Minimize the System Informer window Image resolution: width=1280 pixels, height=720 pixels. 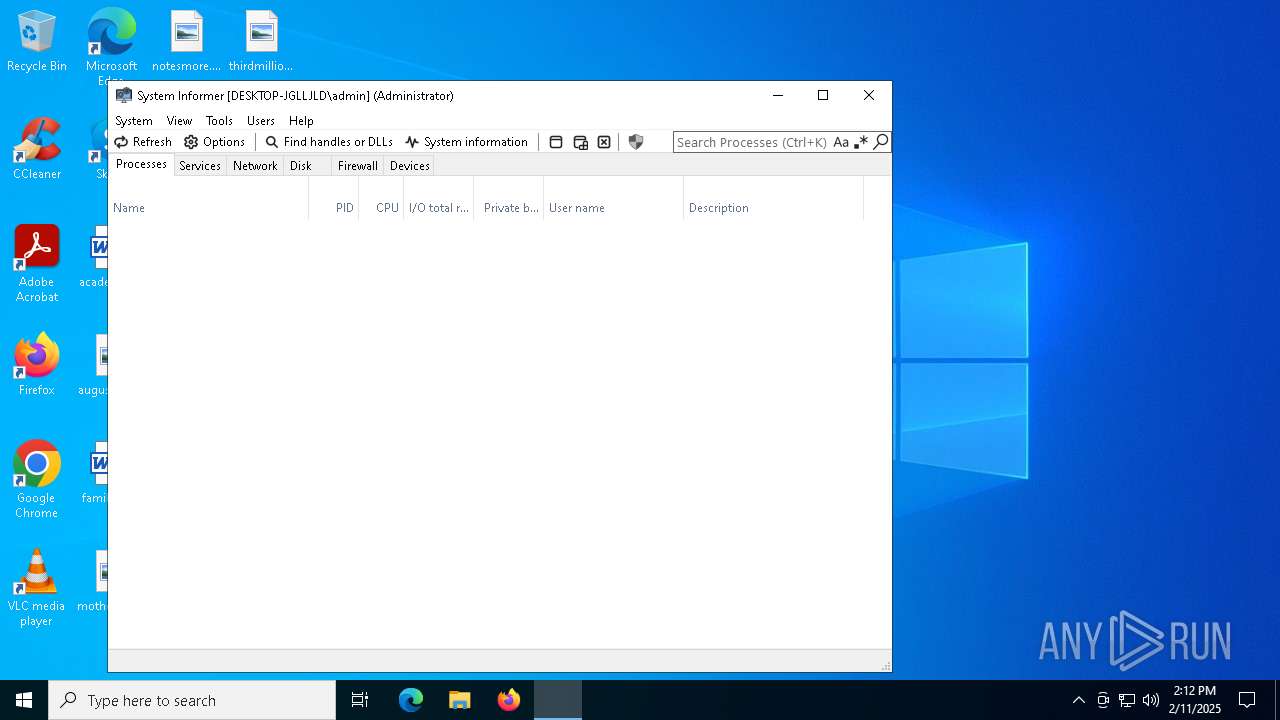[x=778, y=96]
